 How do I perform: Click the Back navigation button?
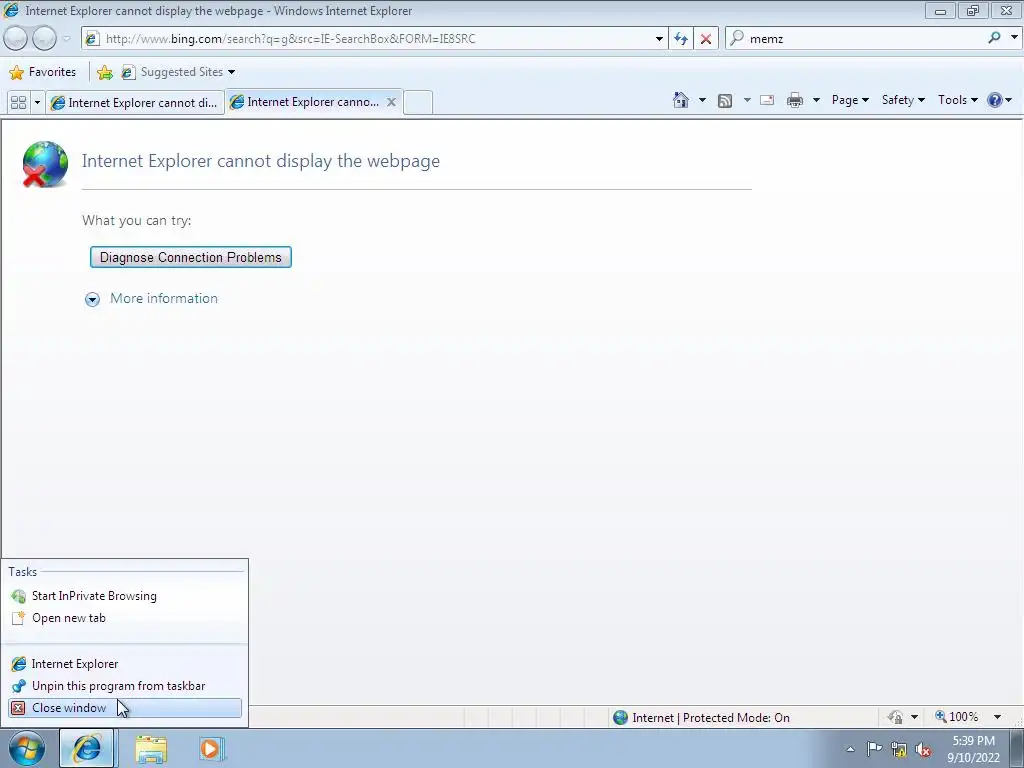tap(15, 39)
